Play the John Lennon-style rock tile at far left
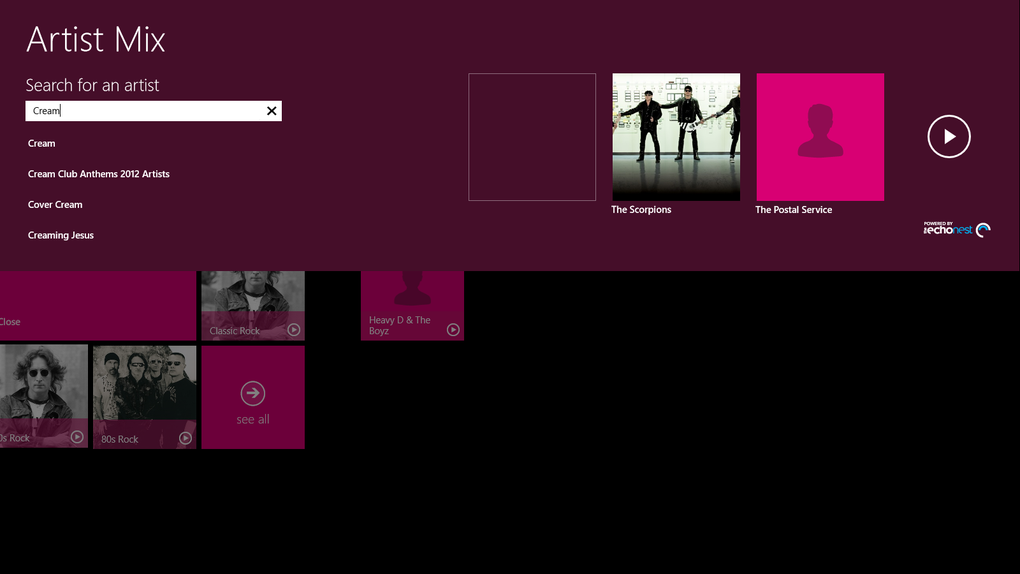 point(77,437)
